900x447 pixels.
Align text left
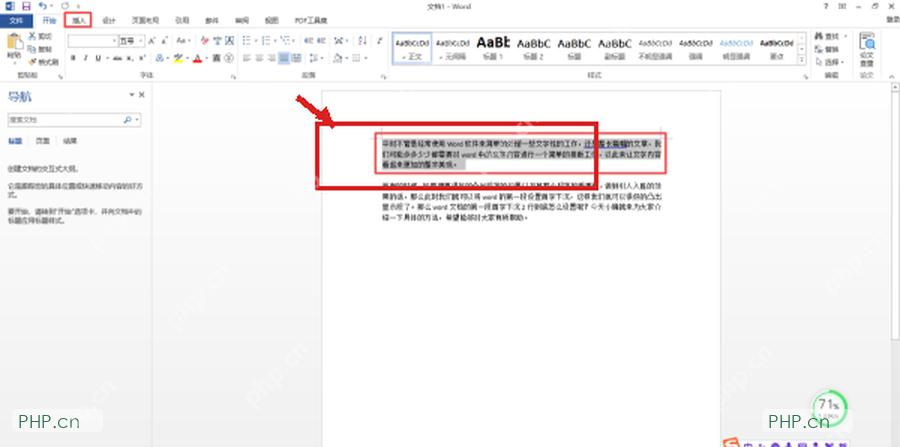246,58
